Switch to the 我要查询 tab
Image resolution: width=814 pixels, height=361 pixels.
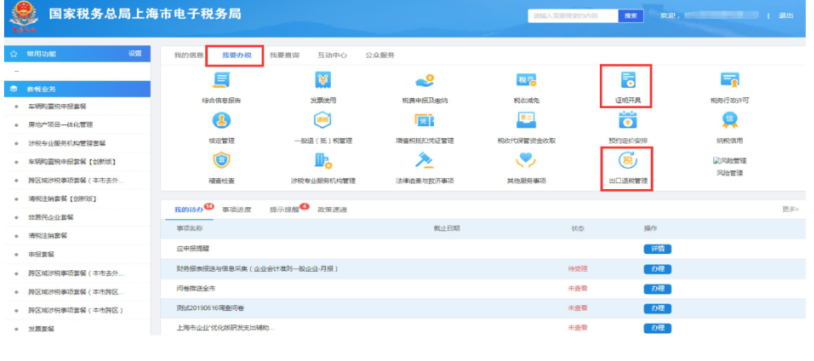[x=284, y=56]
